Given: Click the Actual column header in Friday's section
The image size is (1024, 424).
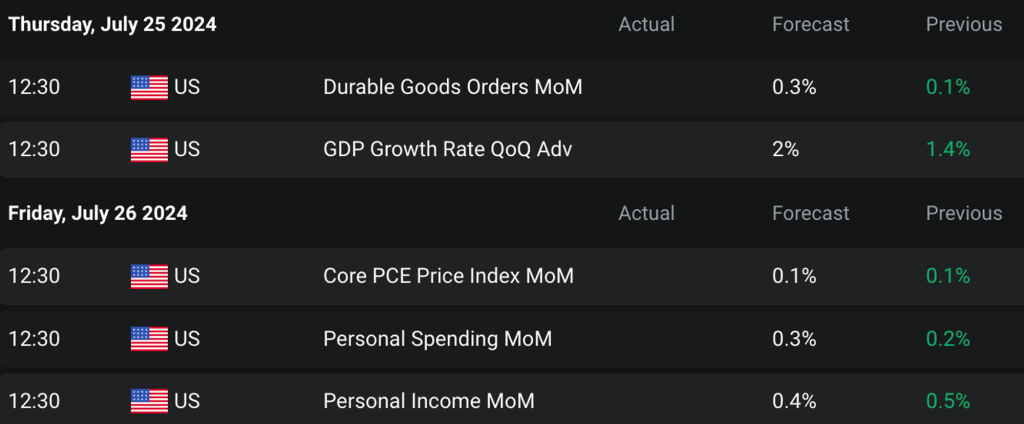Looking at the screenshot, I should click(646, 213).
